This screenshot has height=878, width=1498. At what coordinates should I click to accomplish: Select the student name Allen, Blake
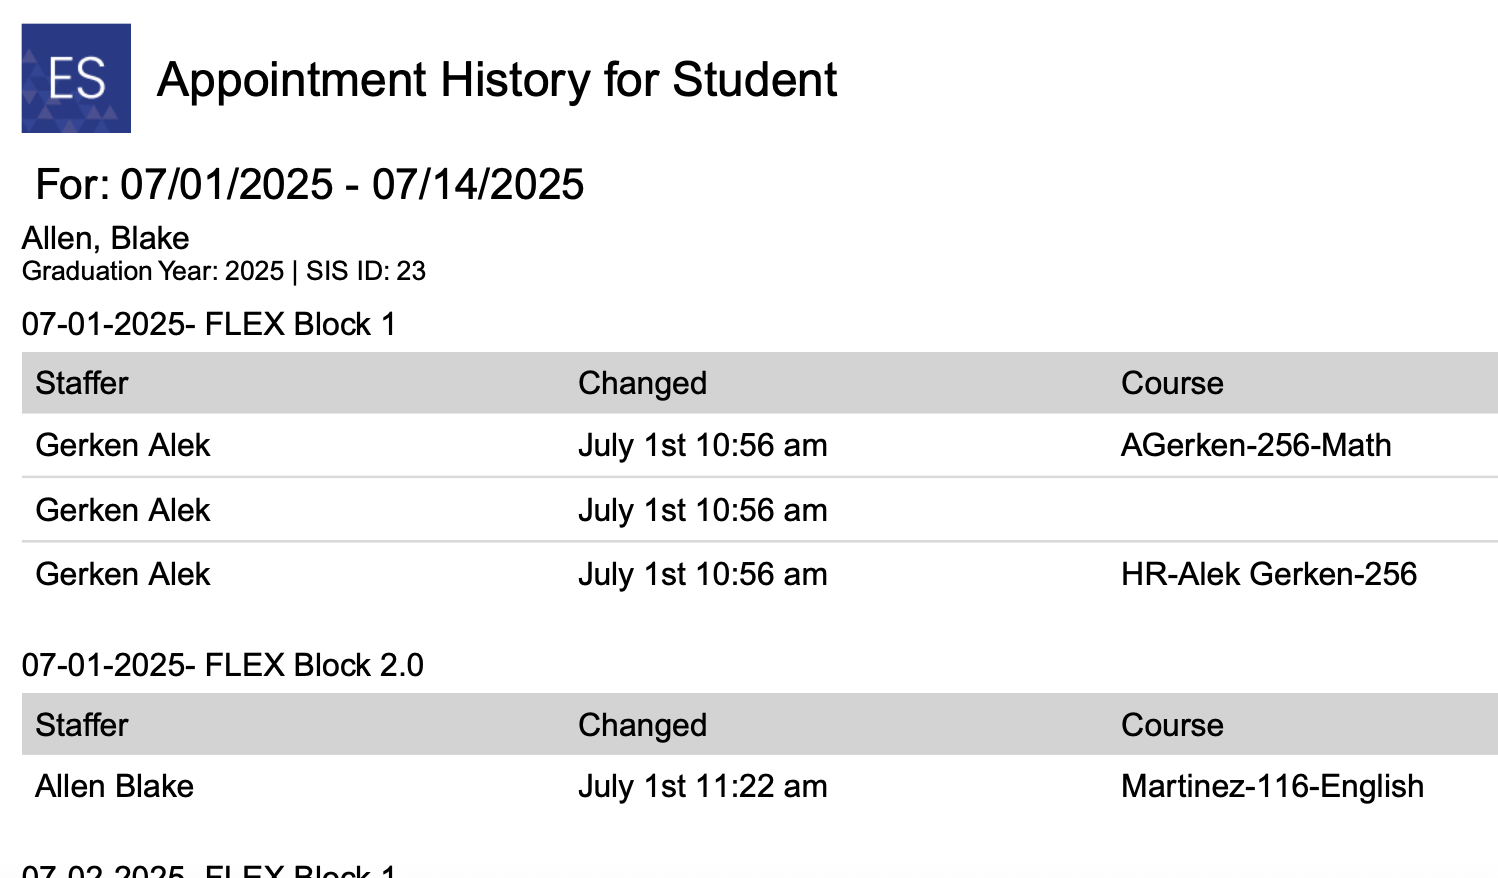pos(106,238)
